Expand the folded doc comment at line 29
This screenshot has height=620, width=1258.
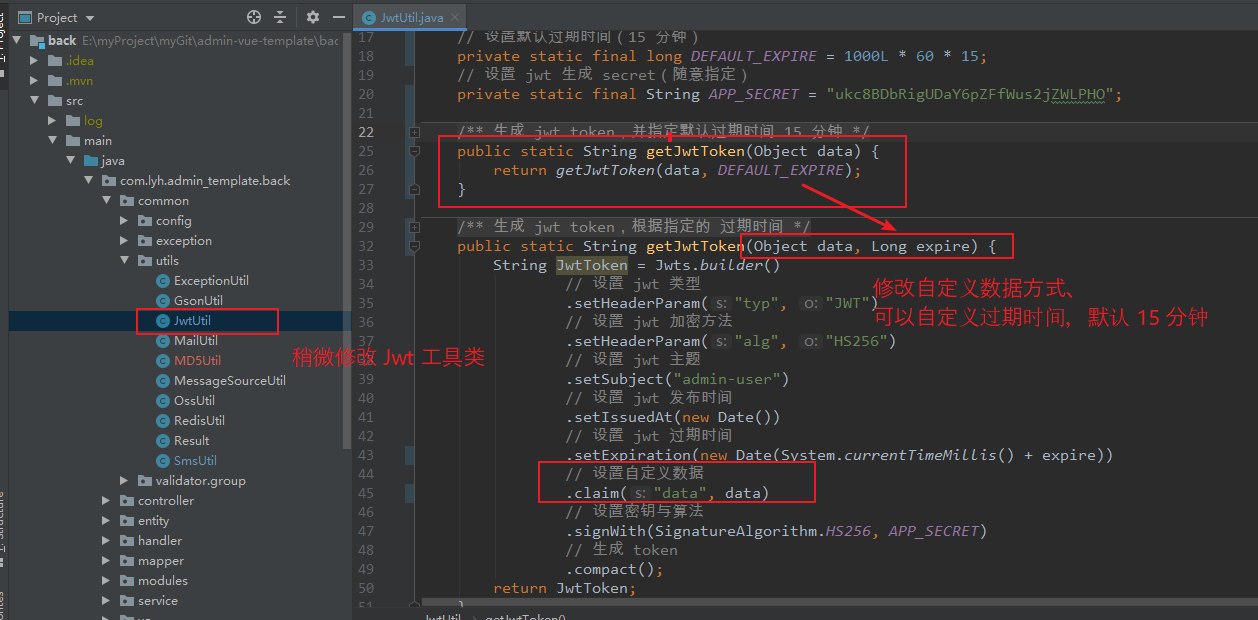coord(414,227)
